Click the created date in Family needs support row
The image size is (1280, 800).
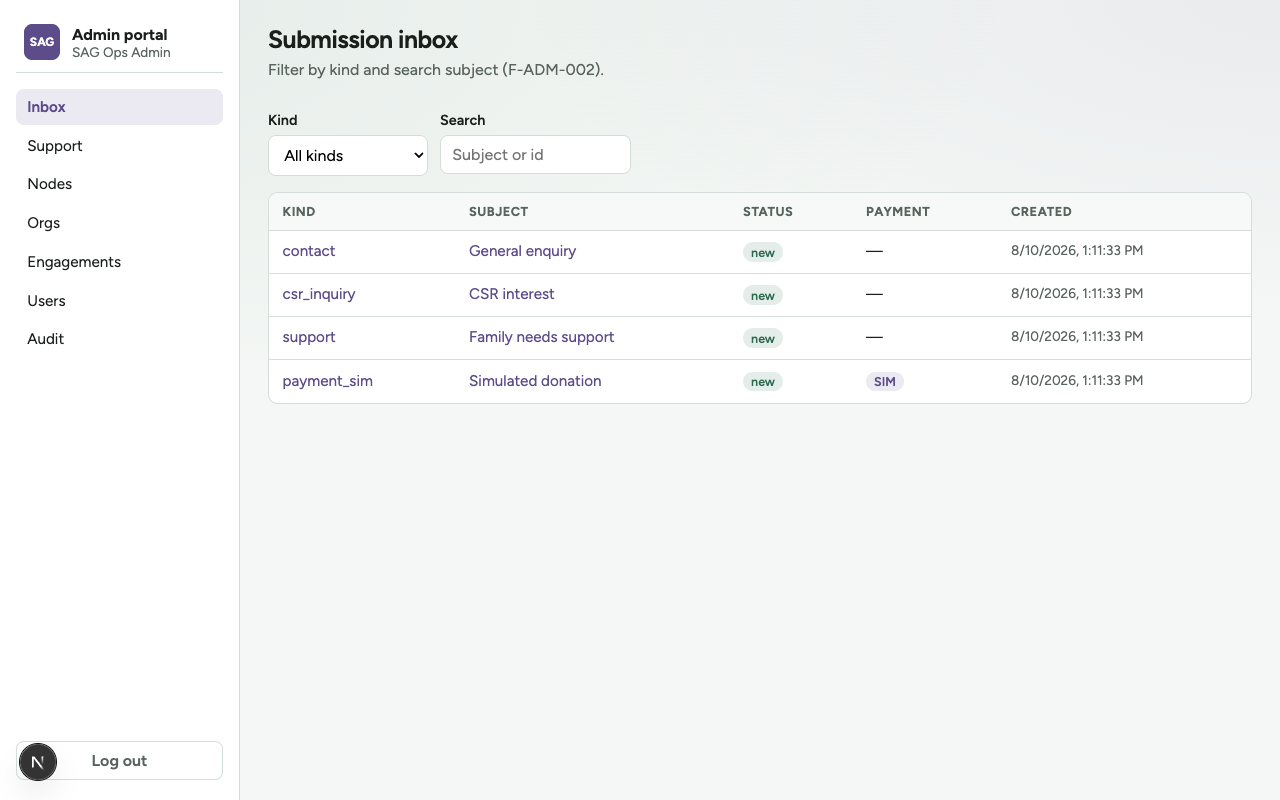coord(1077,337)
